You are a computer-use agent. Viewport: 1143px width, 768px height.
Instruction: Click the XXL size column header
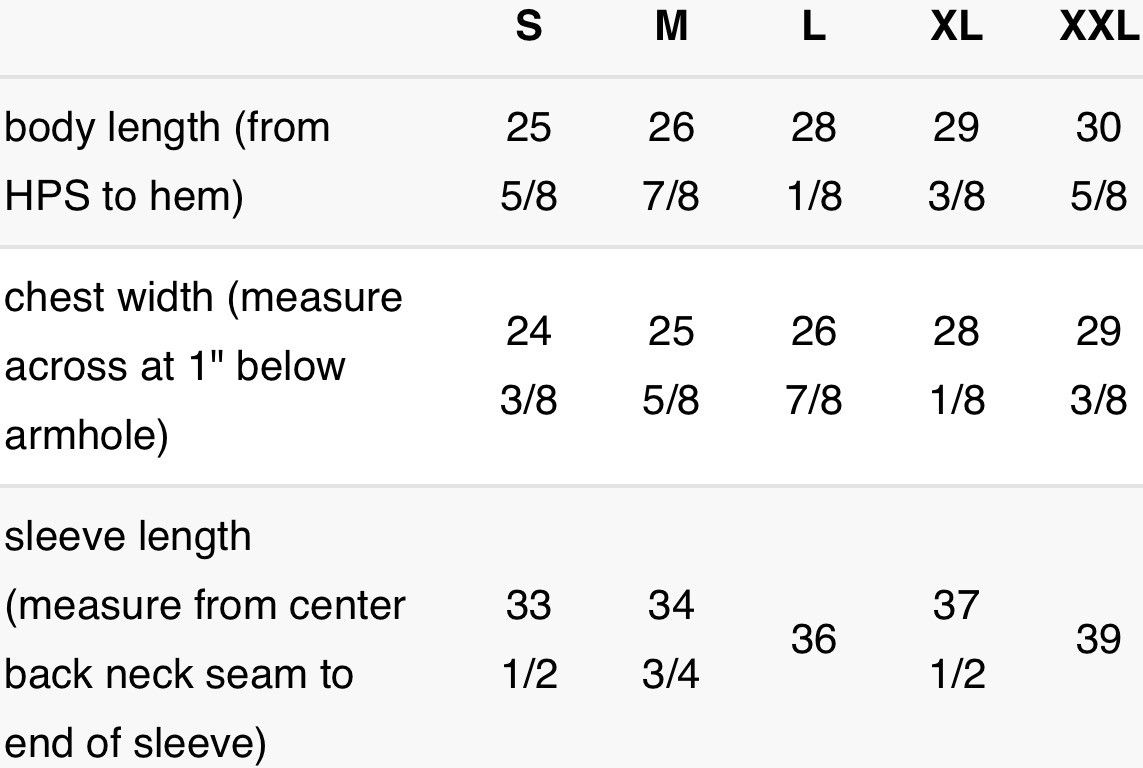coord(1099,27)
